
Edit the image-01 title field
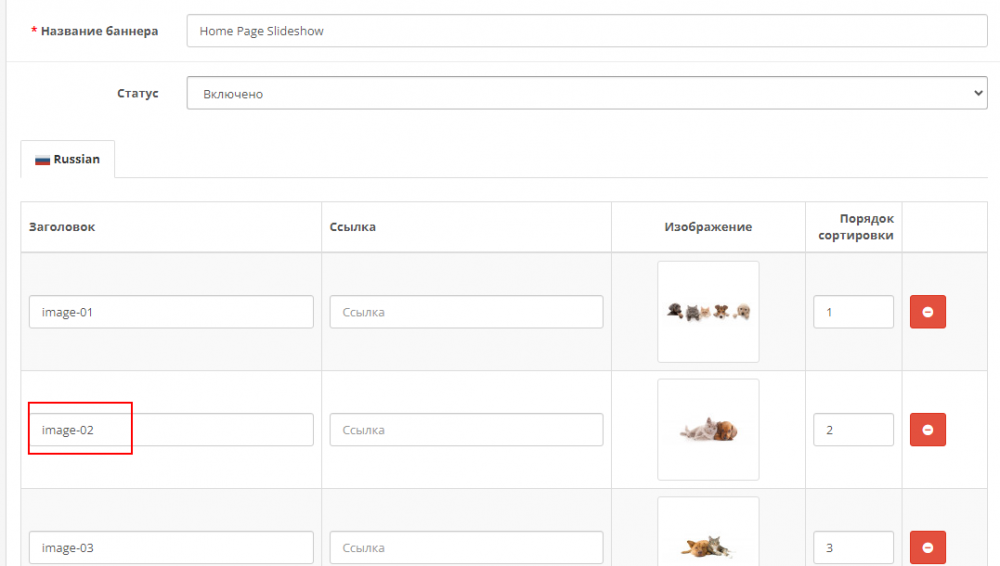pyautogui.click(x=171, y=312)
